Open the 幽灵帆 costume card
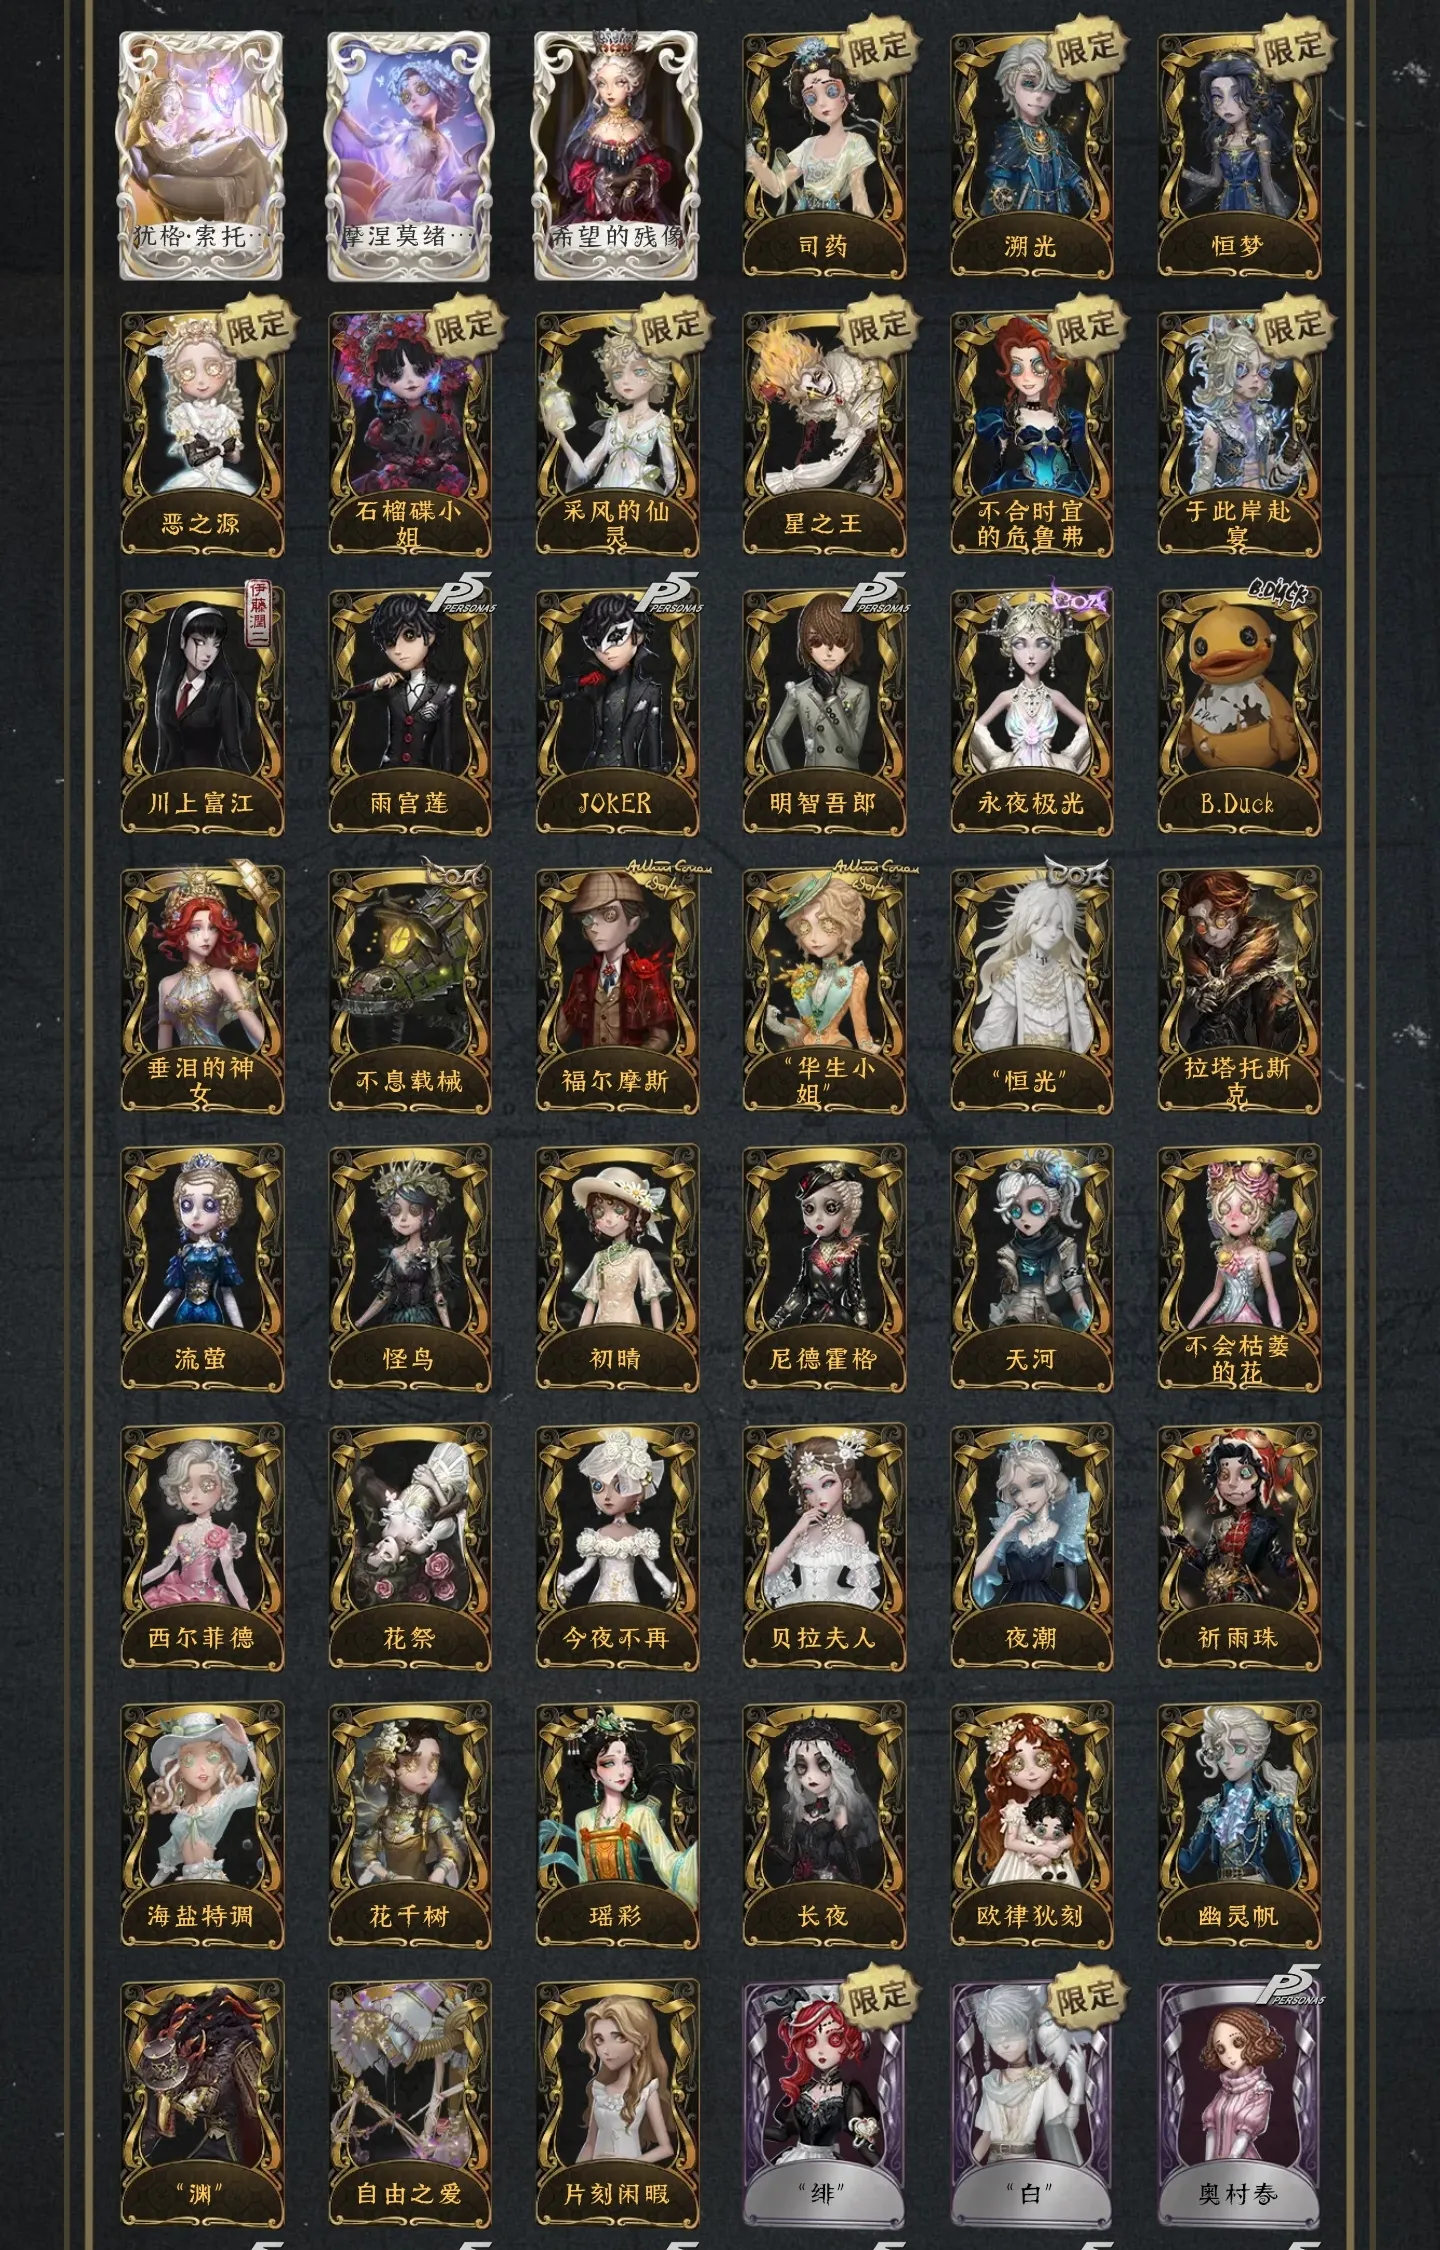This screenshot has width=1440, height=2250. point(1239,1825)
